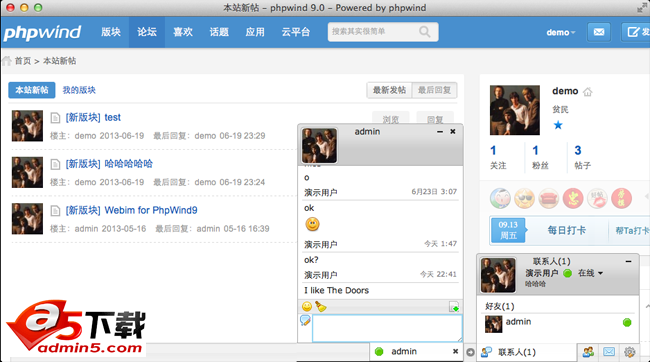Select the 本站新帖 tab
The image size is (650, 362).
click(32, 90)
